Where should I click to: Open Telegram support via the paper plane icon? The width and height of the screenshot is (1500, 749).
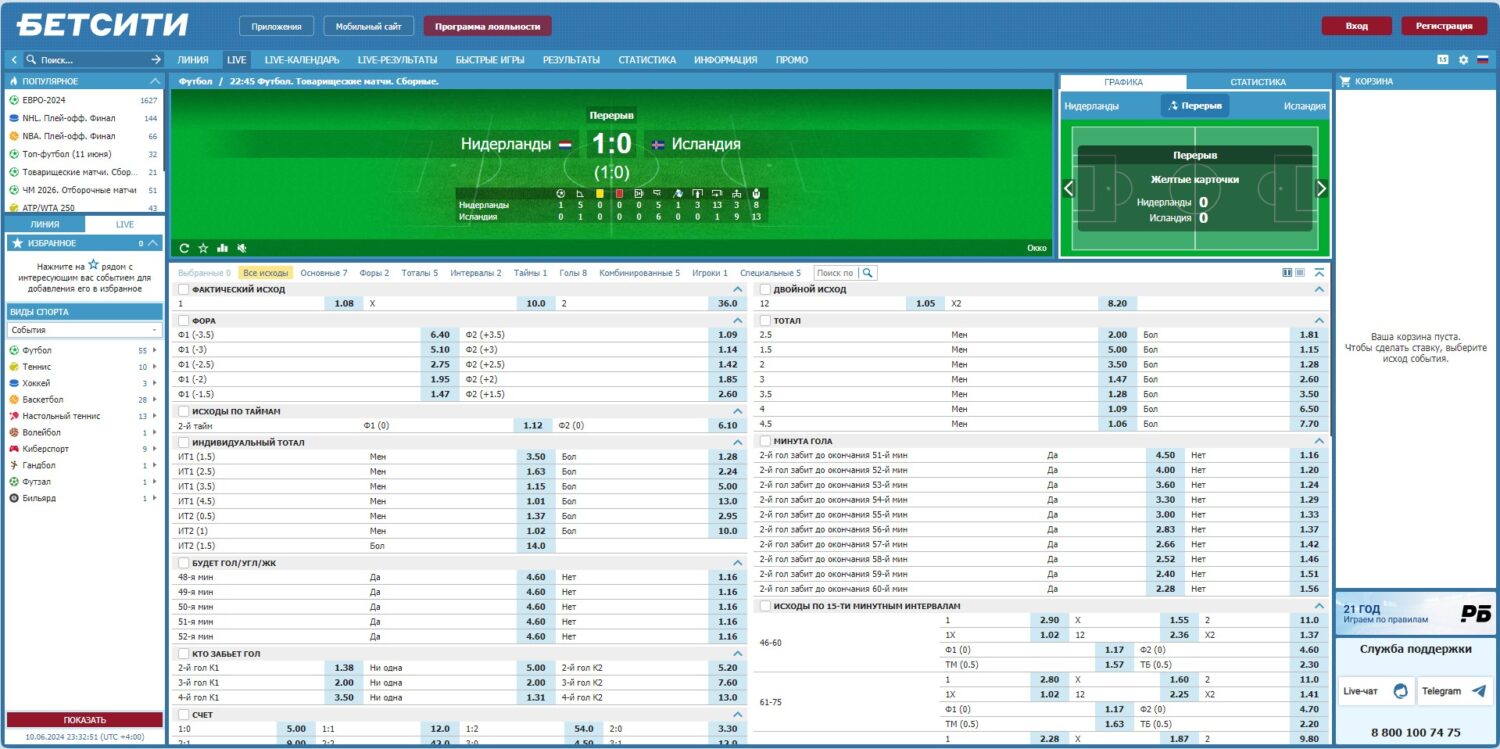pos(1478,691)
